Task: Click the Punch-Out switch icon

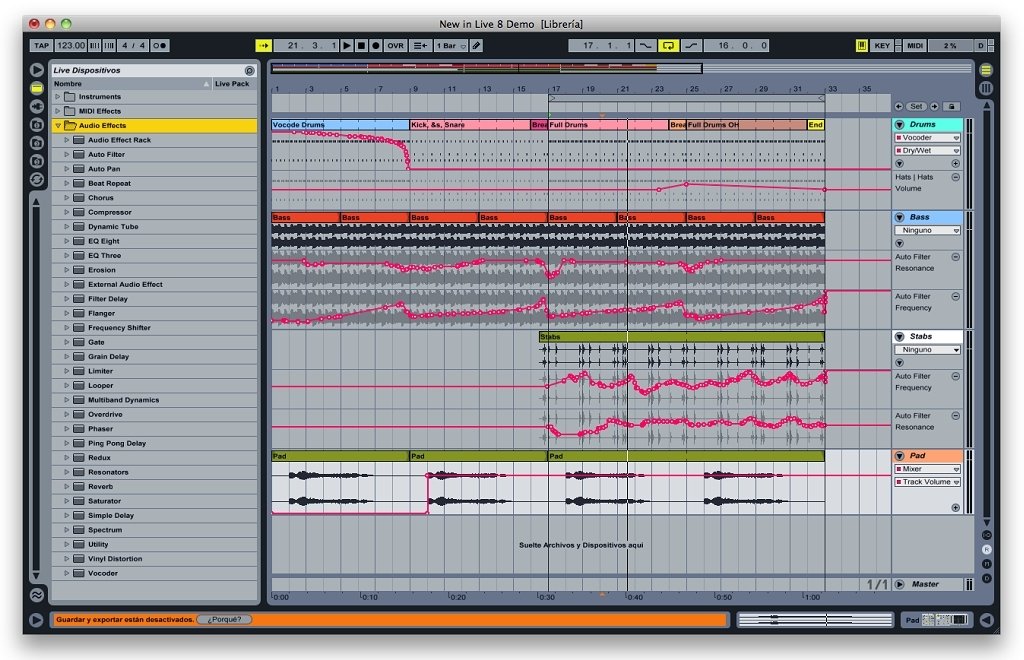Action: 691,46
